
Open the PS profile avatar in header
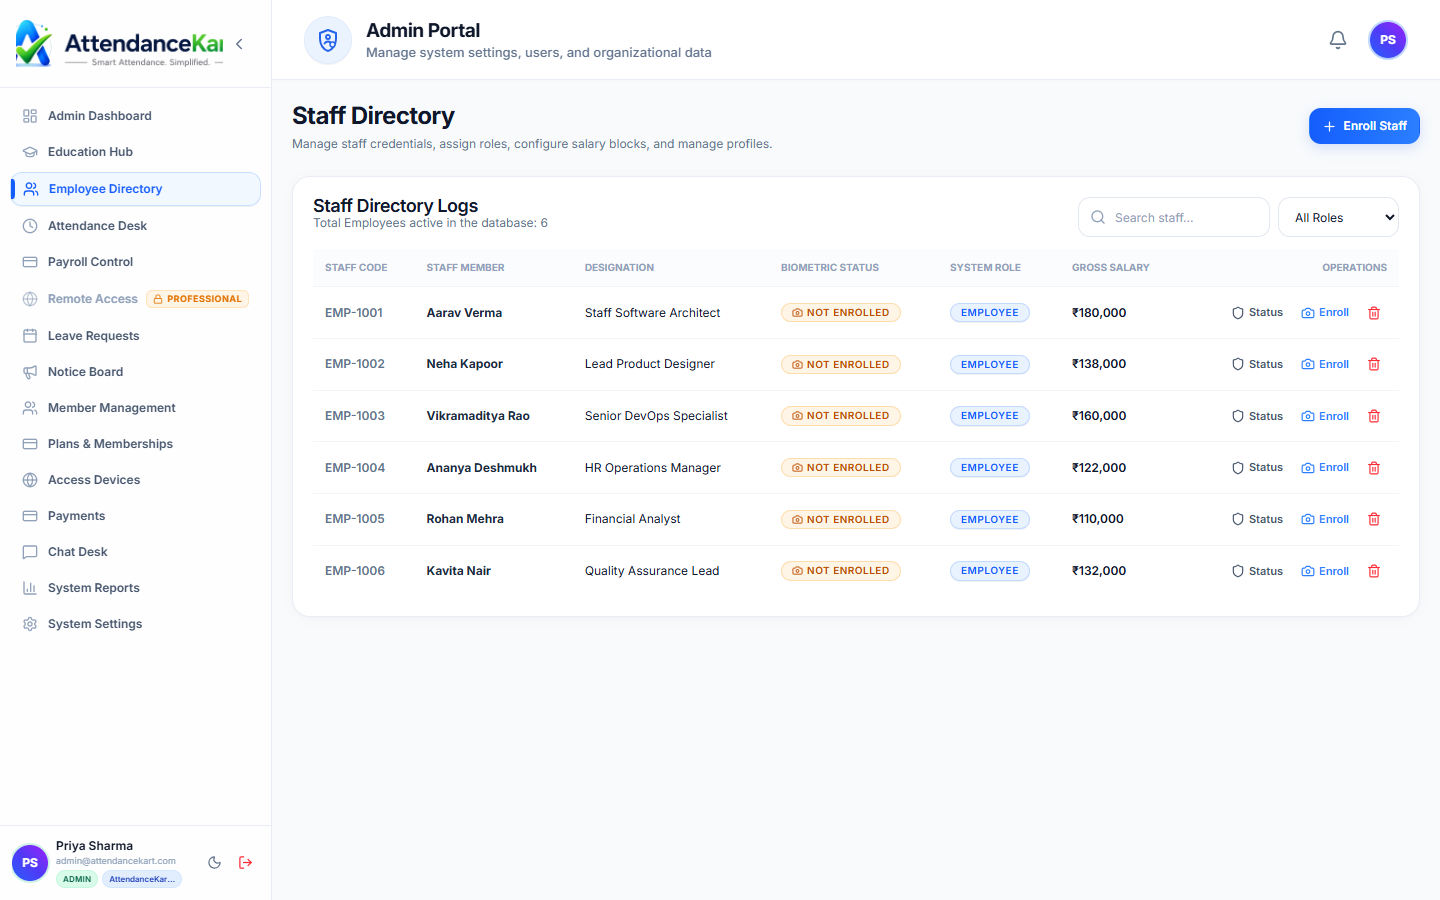pyautogui.click(x=1387, y=40)
